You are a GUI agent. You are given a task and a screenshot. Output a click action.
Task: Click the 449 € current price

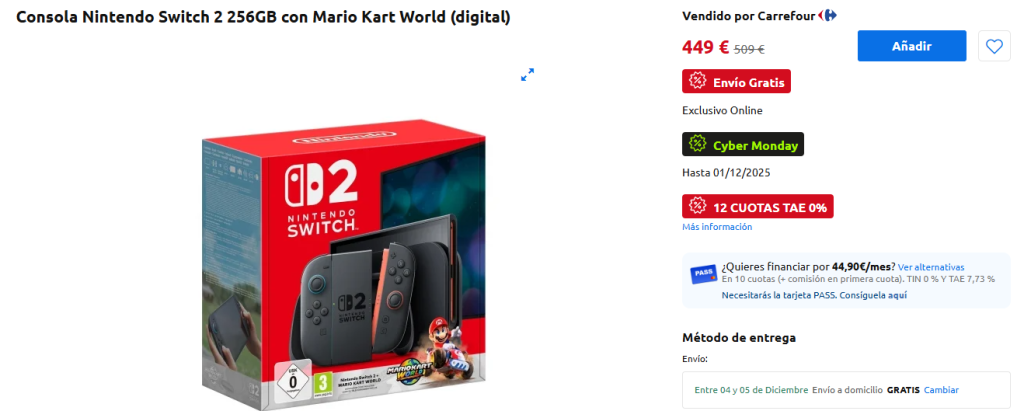click(x=705, y=47)
